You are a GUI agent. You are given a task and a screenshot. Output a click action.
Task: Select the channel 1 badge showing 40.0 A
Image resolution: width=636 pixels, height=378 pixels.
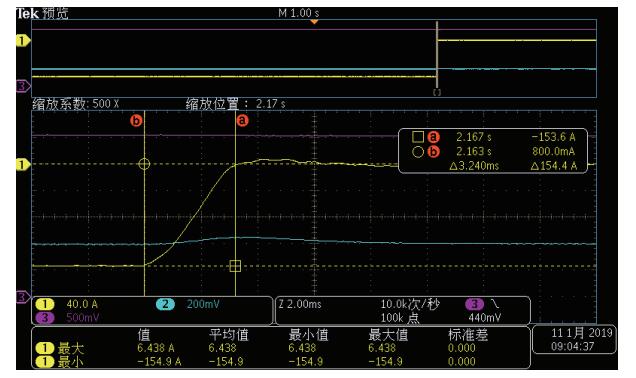(45, 304)
